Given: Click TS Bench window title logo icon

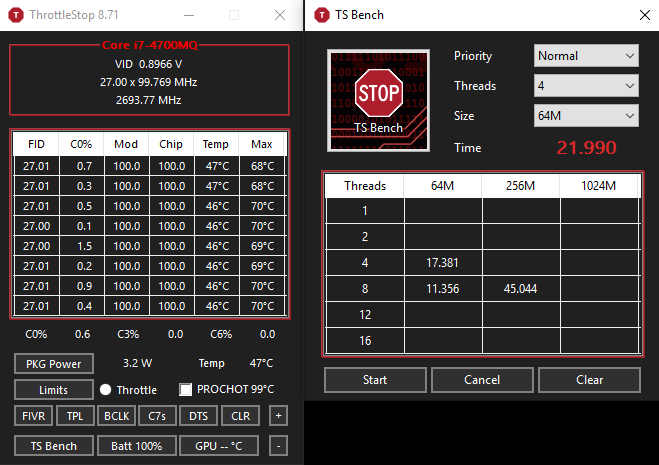Looking at the screenshot, I should point(322,15).
